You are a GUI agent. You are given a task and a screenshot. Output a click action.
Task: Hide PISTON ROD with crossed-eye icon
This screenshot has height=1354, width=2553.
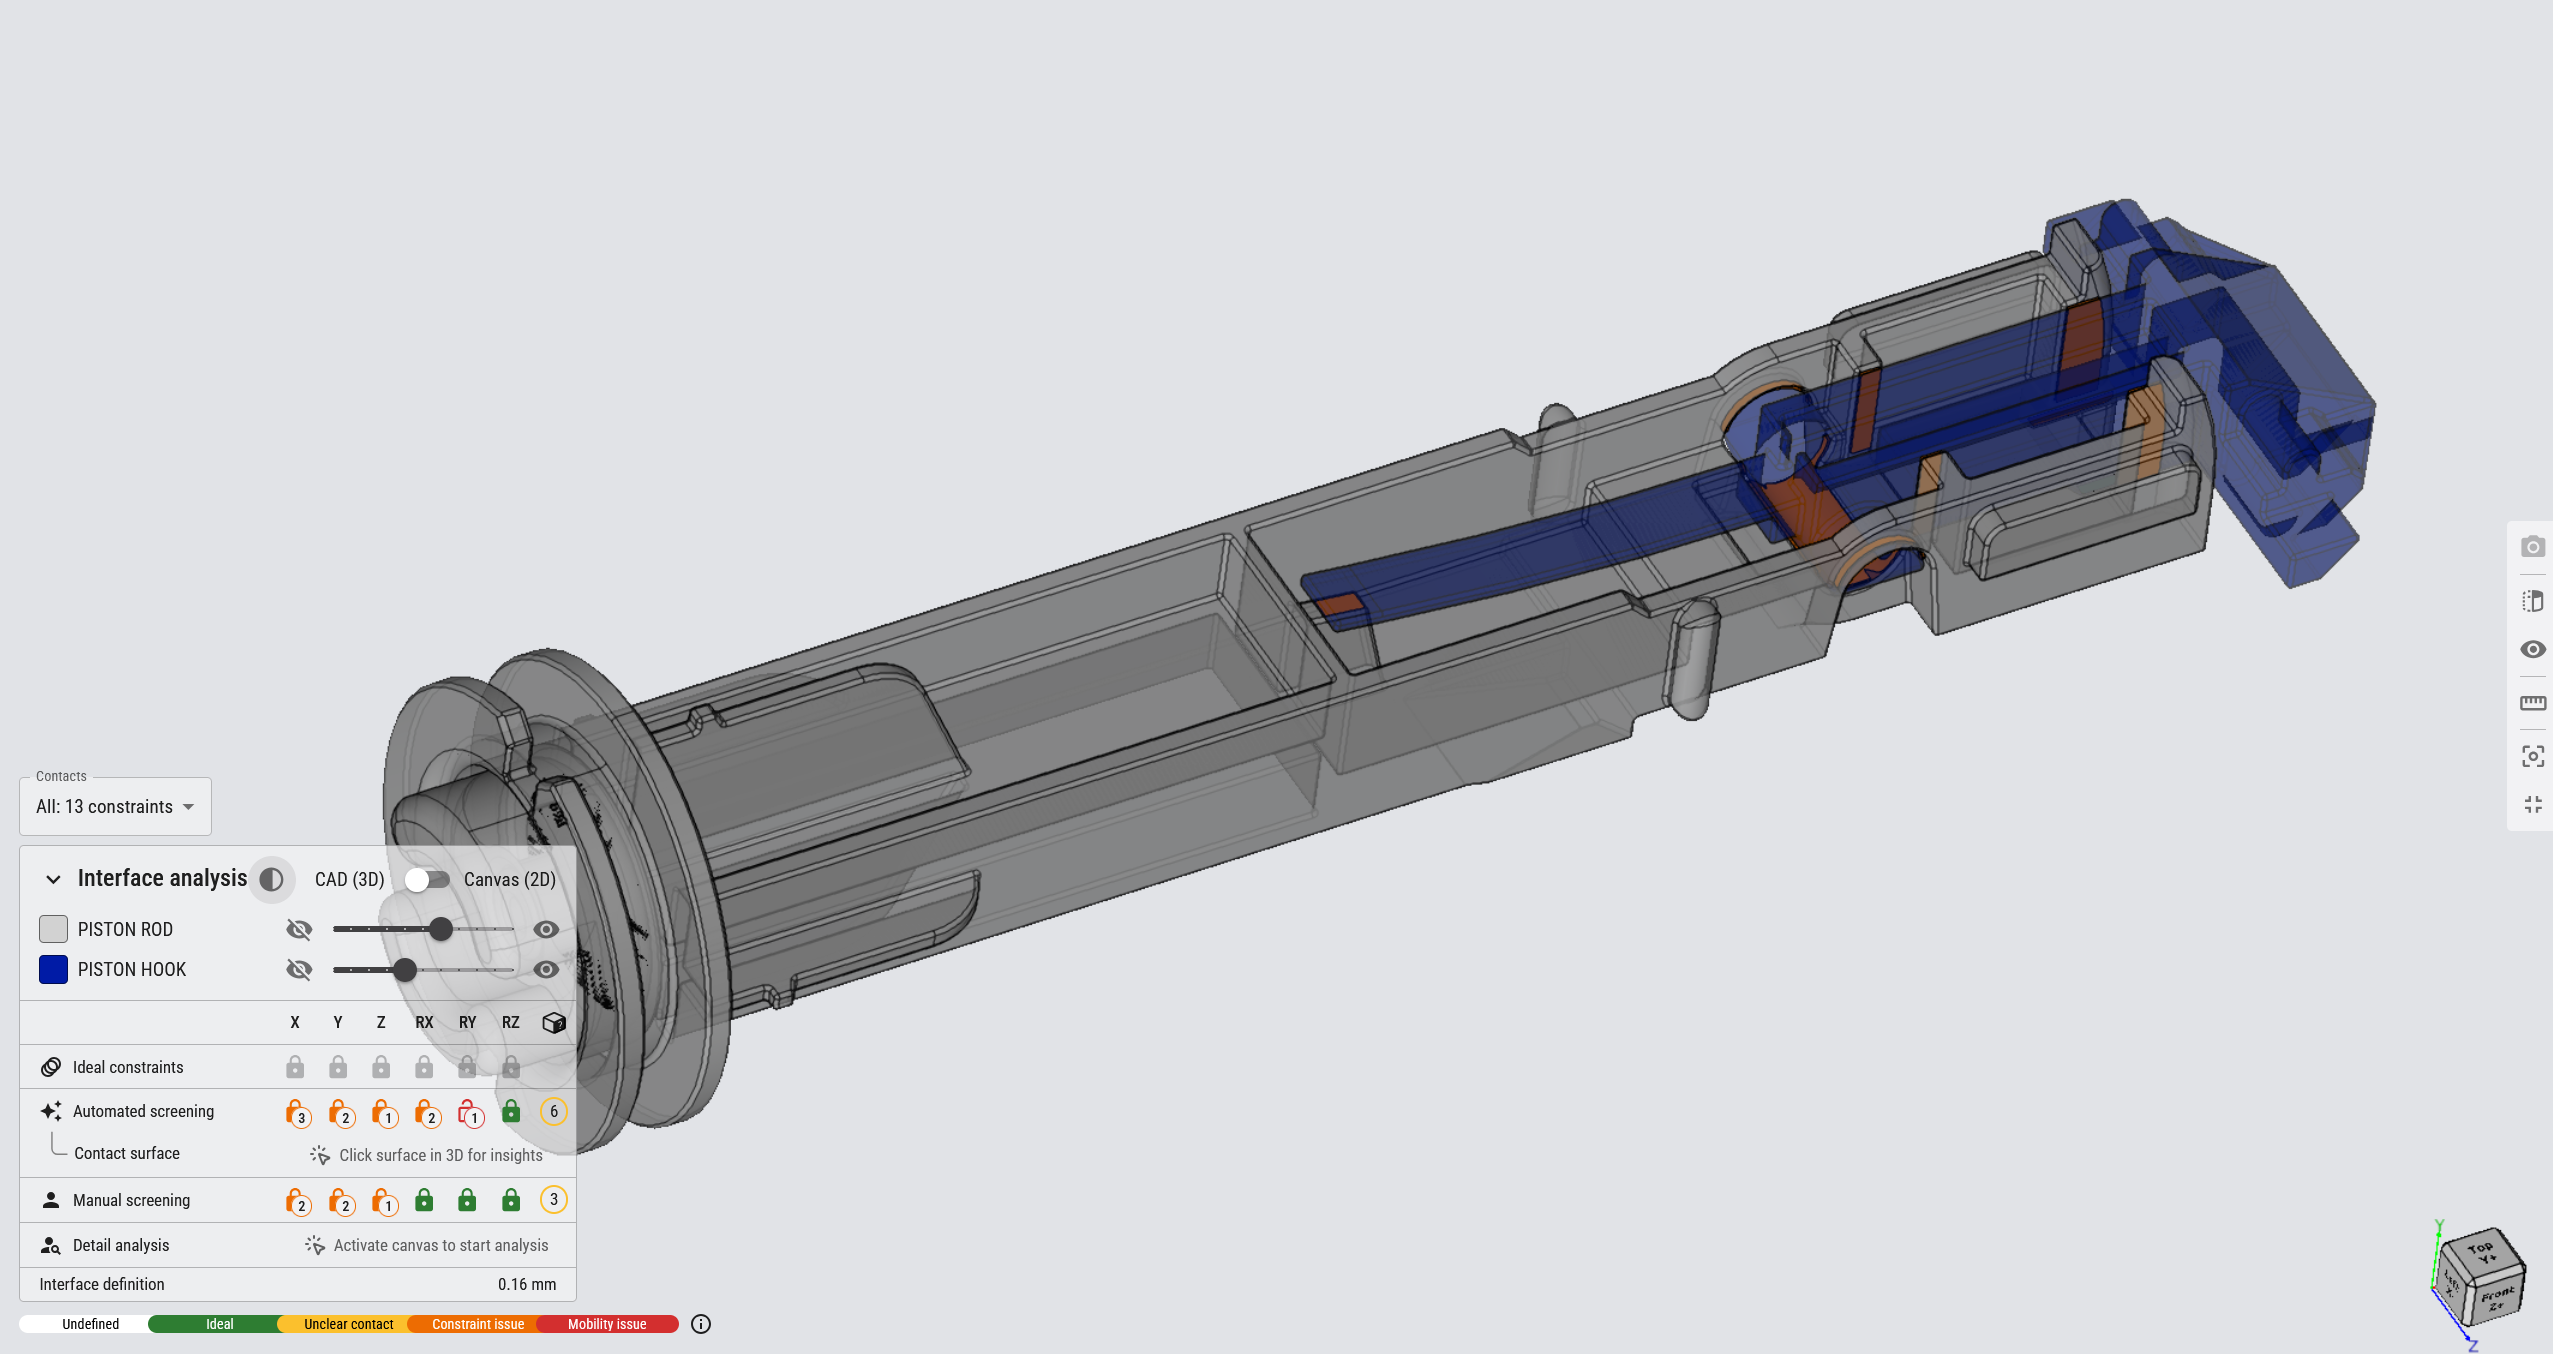[299, 929]
